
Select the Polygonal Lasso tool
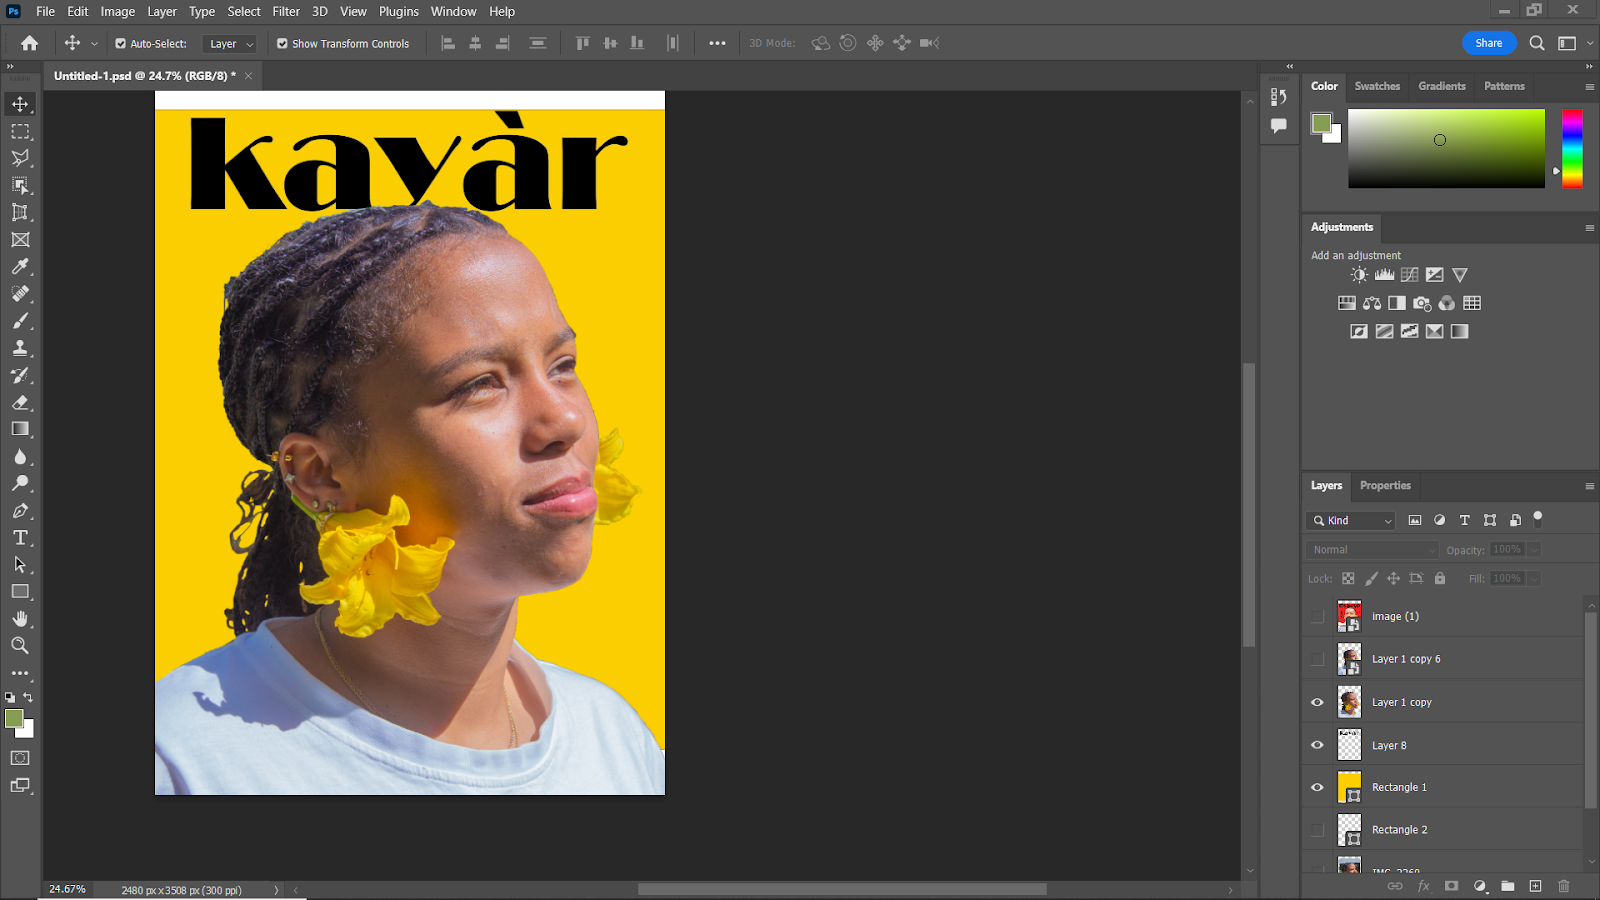20,158
